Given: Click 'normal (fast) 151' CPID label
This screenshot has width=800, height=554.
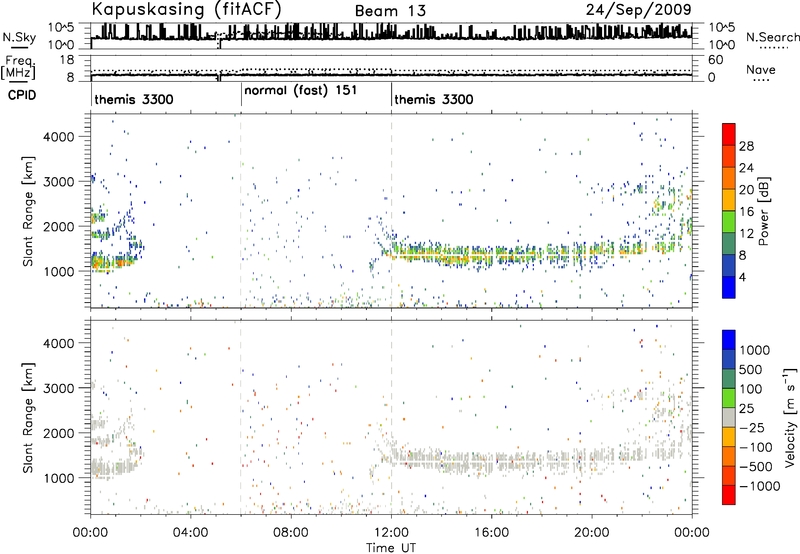Looking at the screenshot, I should pyautogui.click(x=301, y=90).
